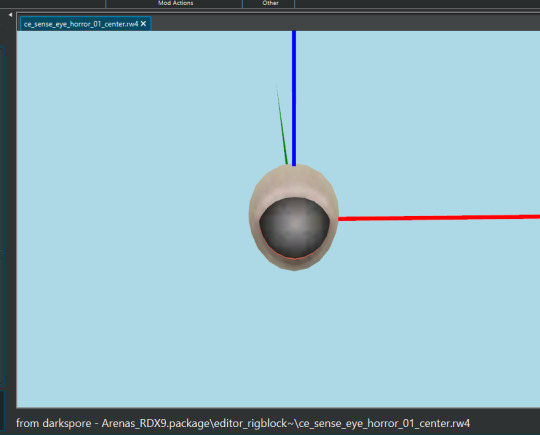Click the lower beige eyelid rim of the model
540x435 pixels.
tap(294, 265)
